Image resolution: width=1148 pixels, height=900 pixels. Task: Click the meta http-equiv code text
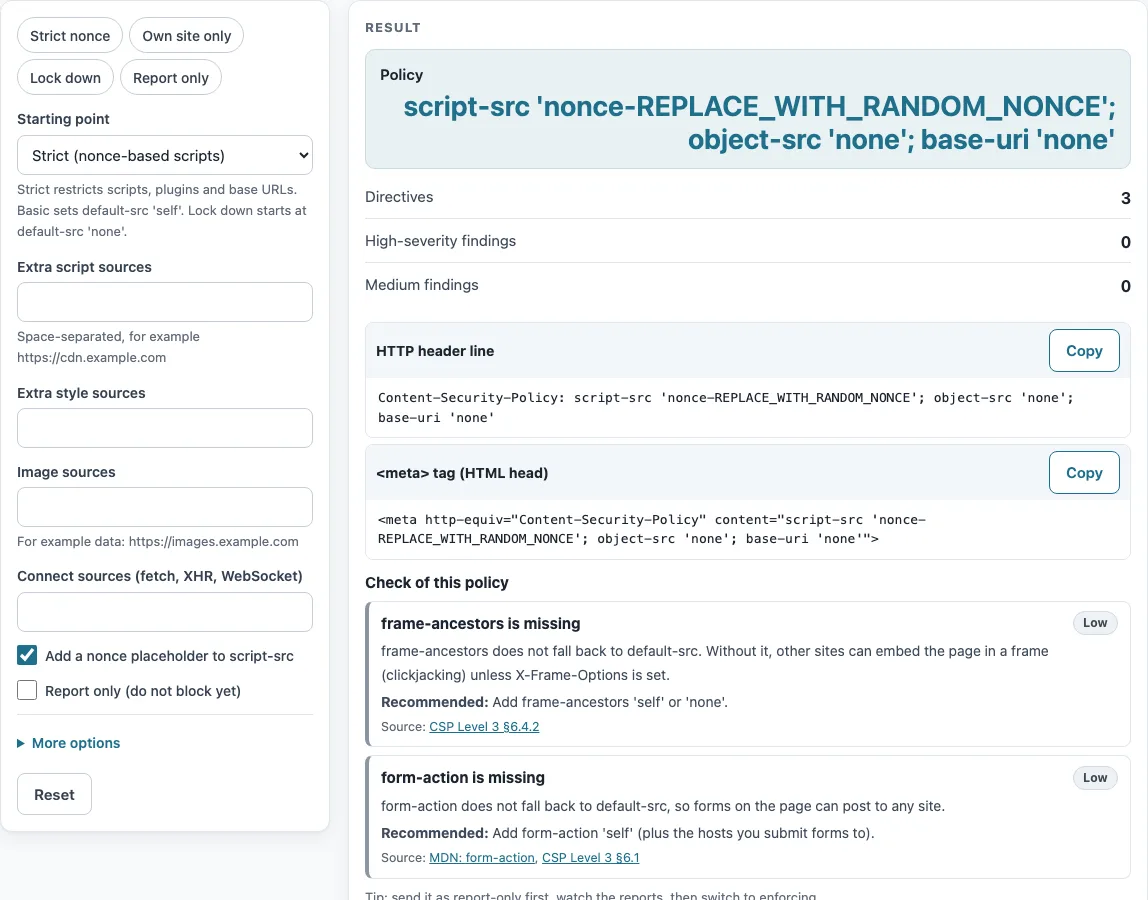coord(652,529)
